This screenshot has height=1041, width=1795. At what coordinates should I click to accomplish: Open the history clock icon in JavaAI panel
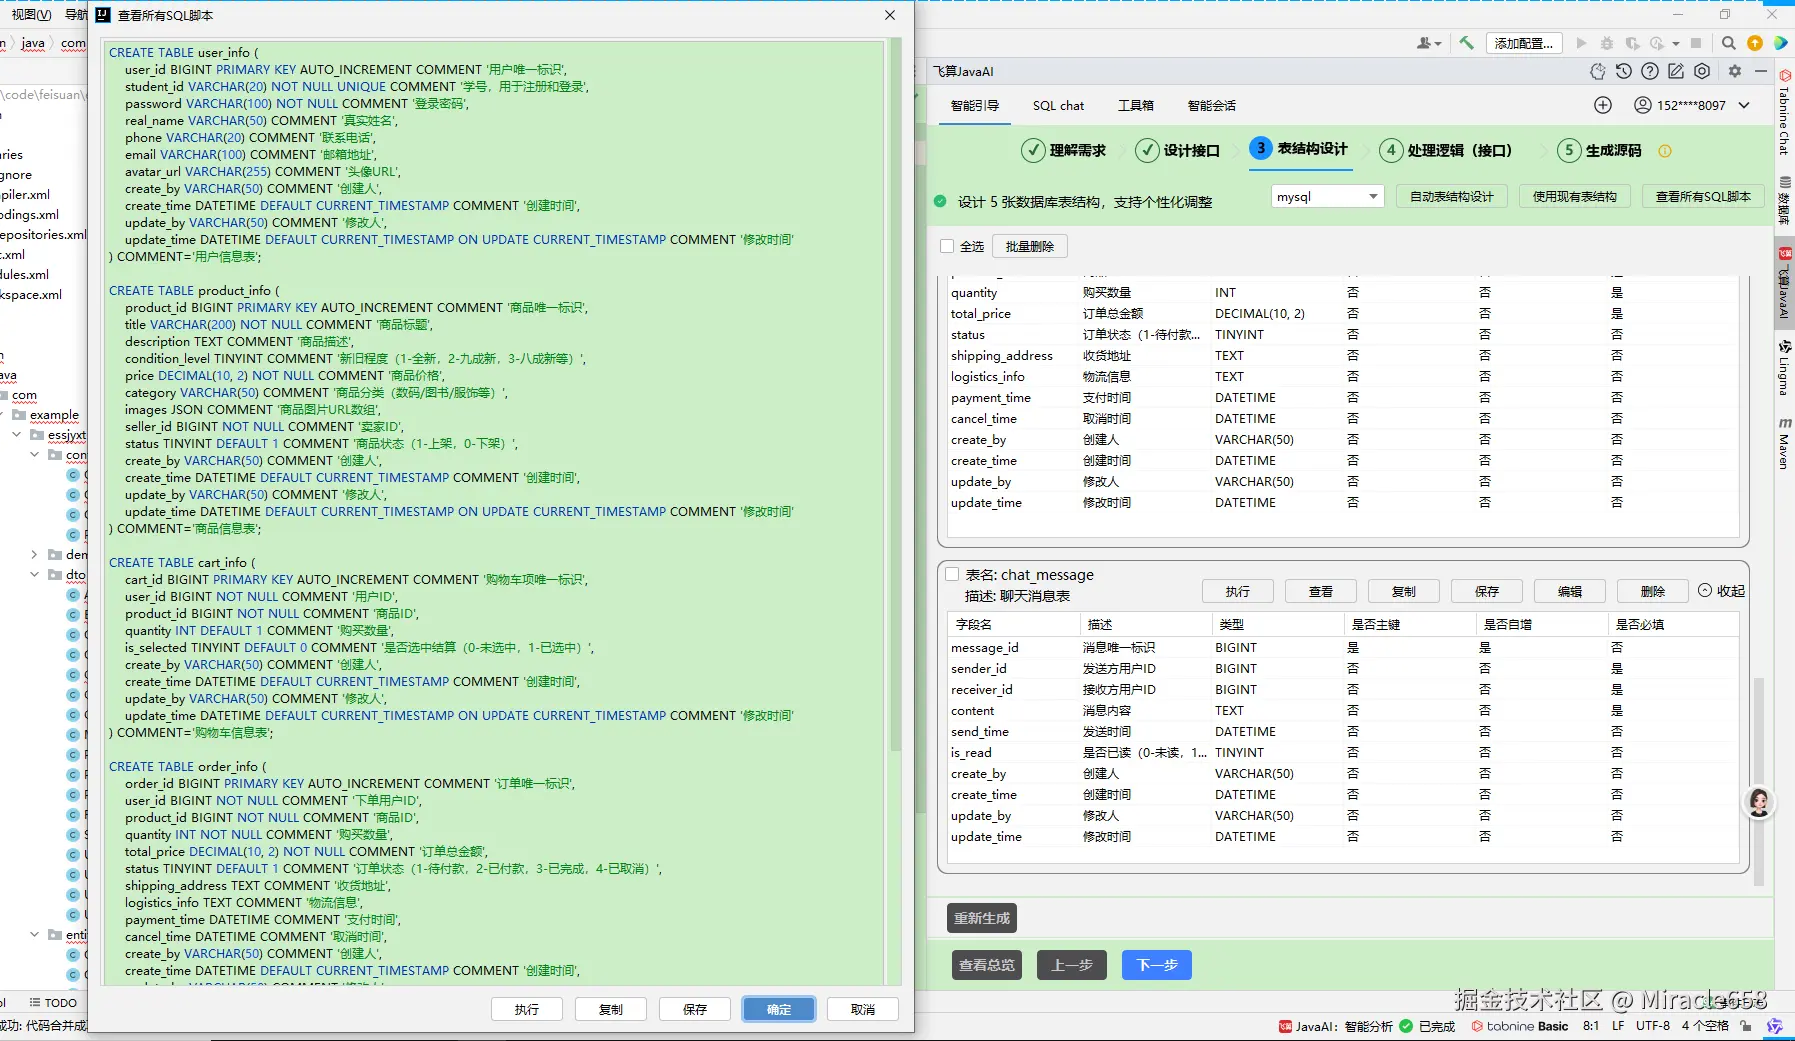point(1623,71)
